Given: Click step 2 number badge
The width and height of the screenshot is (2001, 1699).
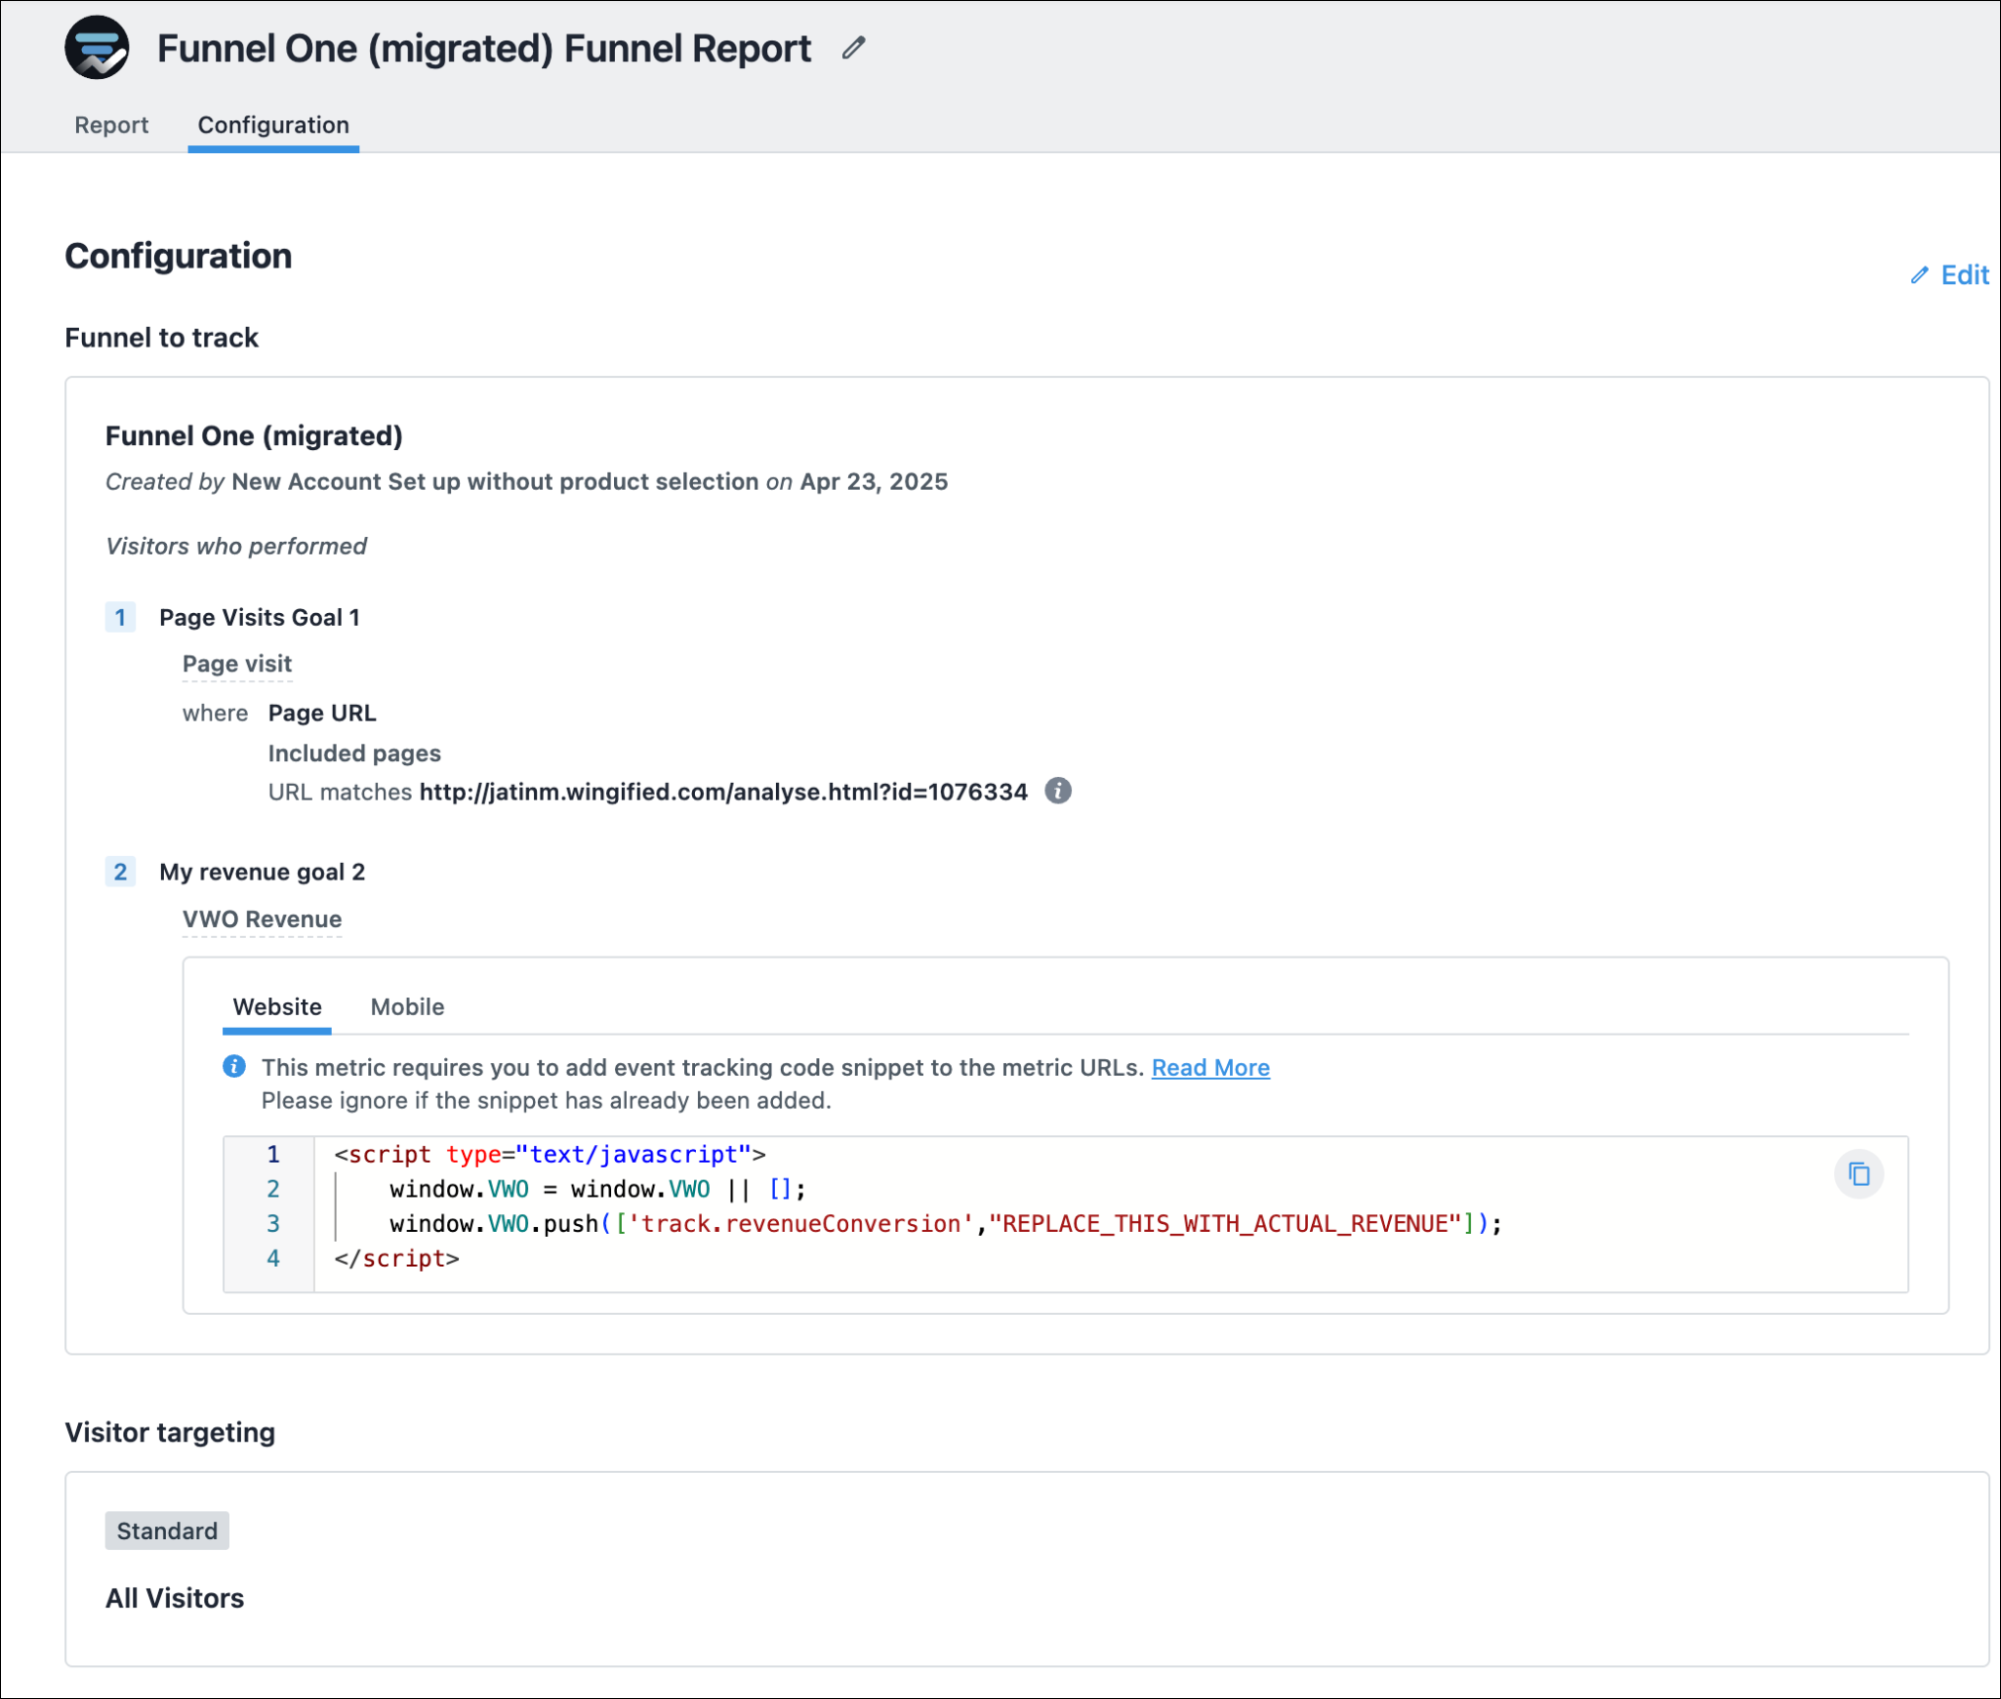Looking at the screenshot, I should click(x=120, y=872).
